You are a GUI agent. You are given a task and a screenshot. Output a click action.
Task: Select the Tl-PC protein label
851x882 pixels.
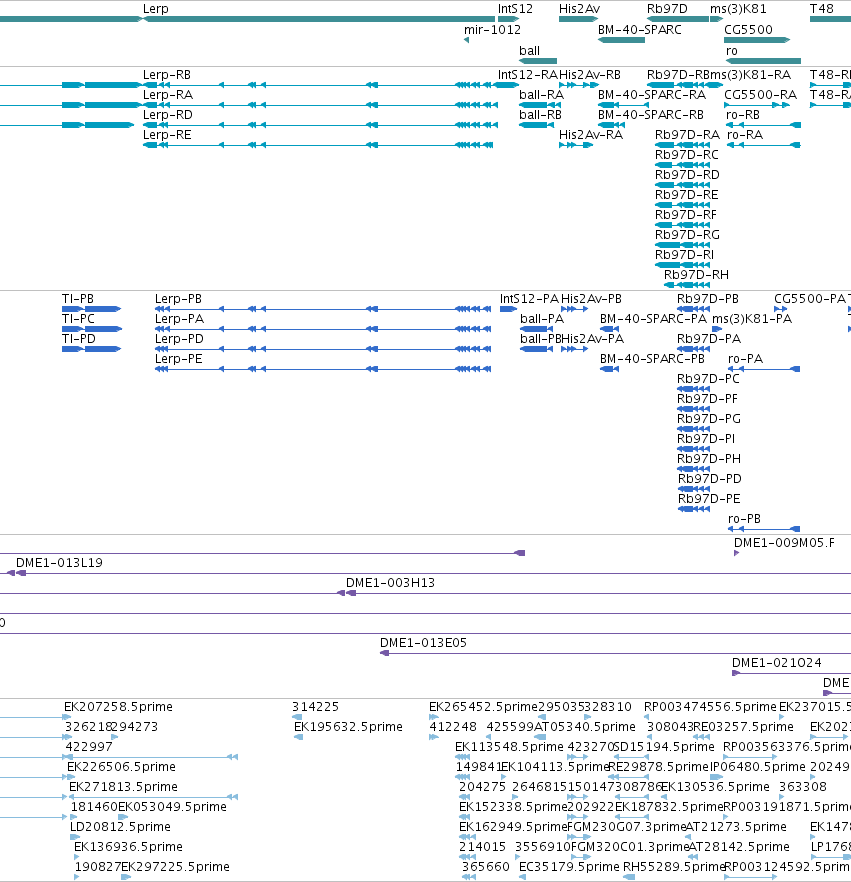78,319
